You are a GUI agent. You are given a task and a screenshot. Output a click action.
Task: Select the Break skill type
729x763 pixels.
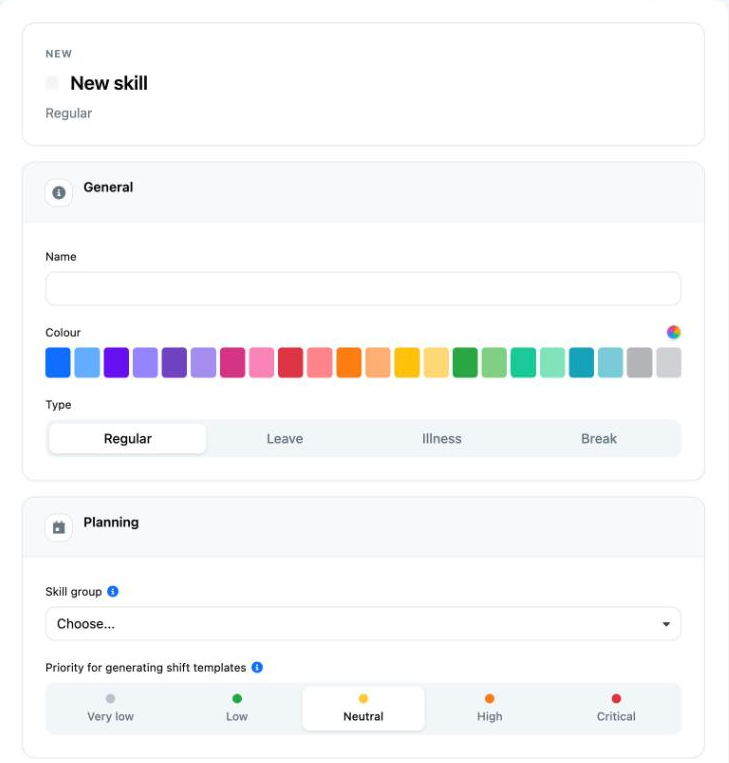(x=599, y=438)
